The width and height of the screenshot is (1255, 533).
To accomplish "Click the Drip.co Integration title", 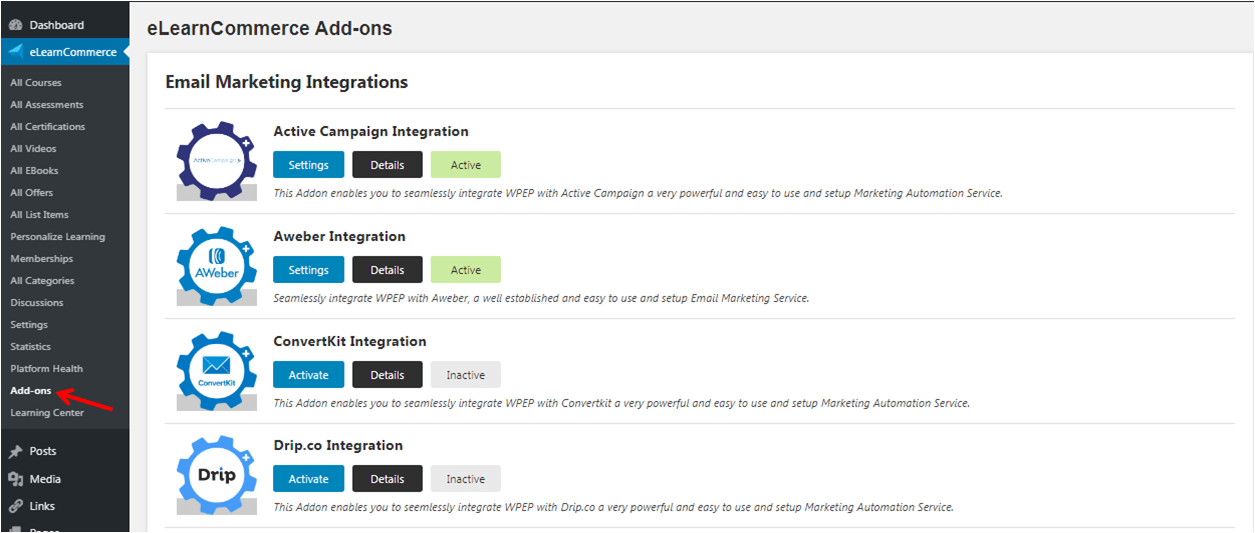I will (x=338, y=446).
